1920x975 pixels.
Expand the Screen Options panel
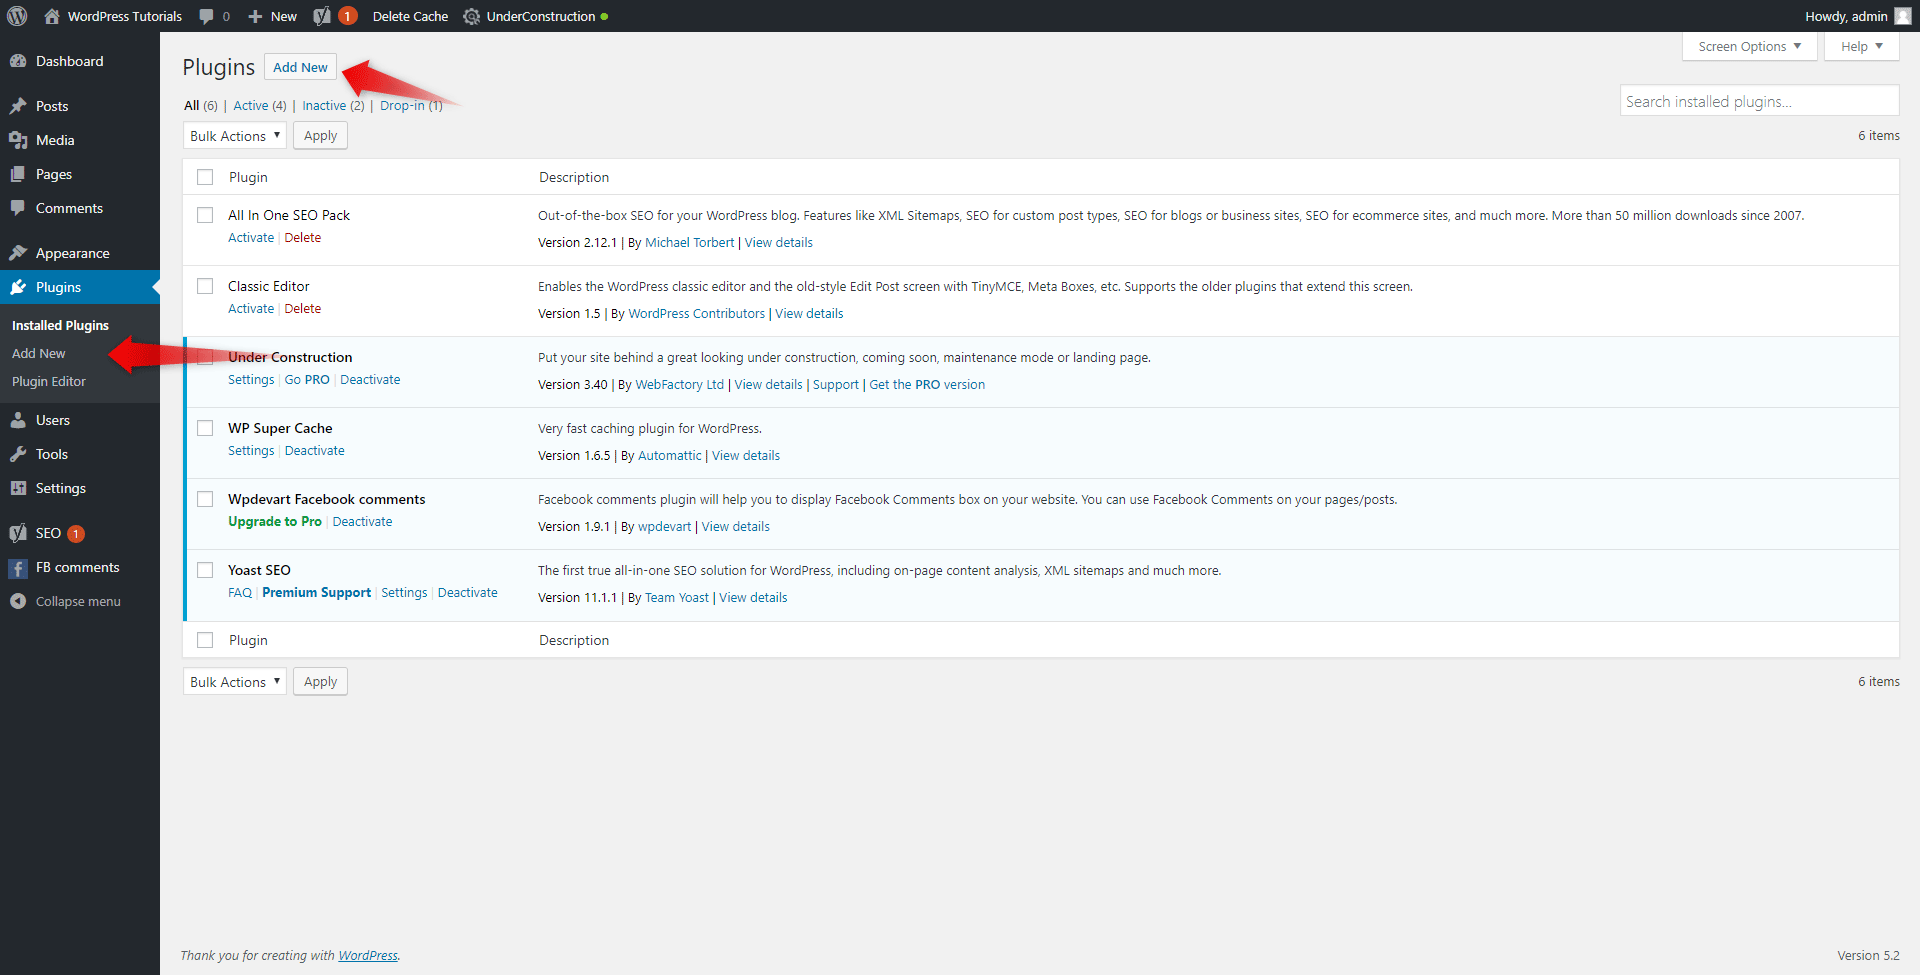click(1749, 46)
